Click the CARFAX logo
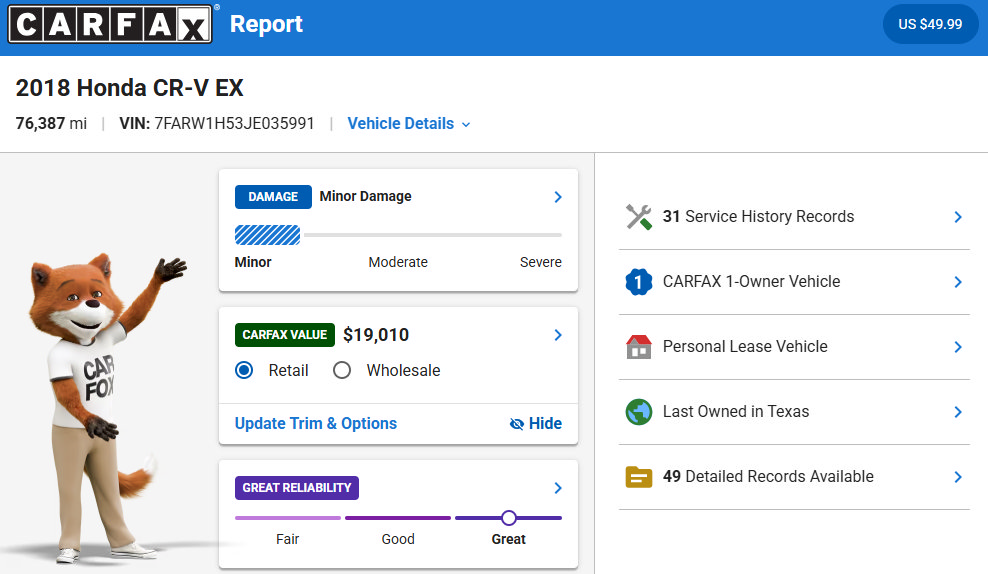Image resolution: width=988 pixels, height=574 pixels. pyautogui.click(x=110, y=24)
